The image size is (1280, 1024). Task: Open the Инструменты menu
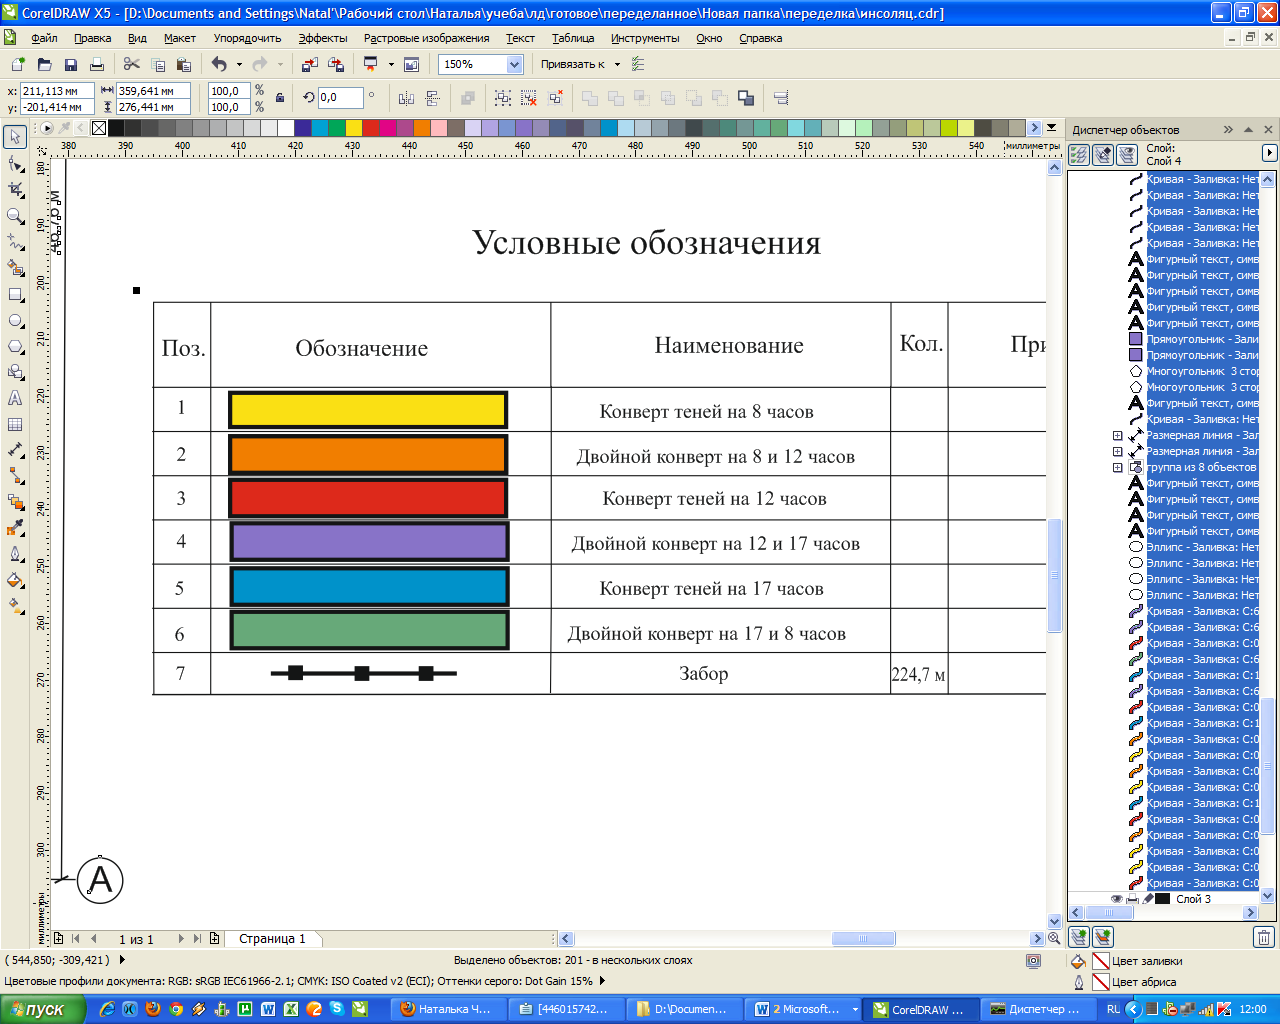(645, 38)
